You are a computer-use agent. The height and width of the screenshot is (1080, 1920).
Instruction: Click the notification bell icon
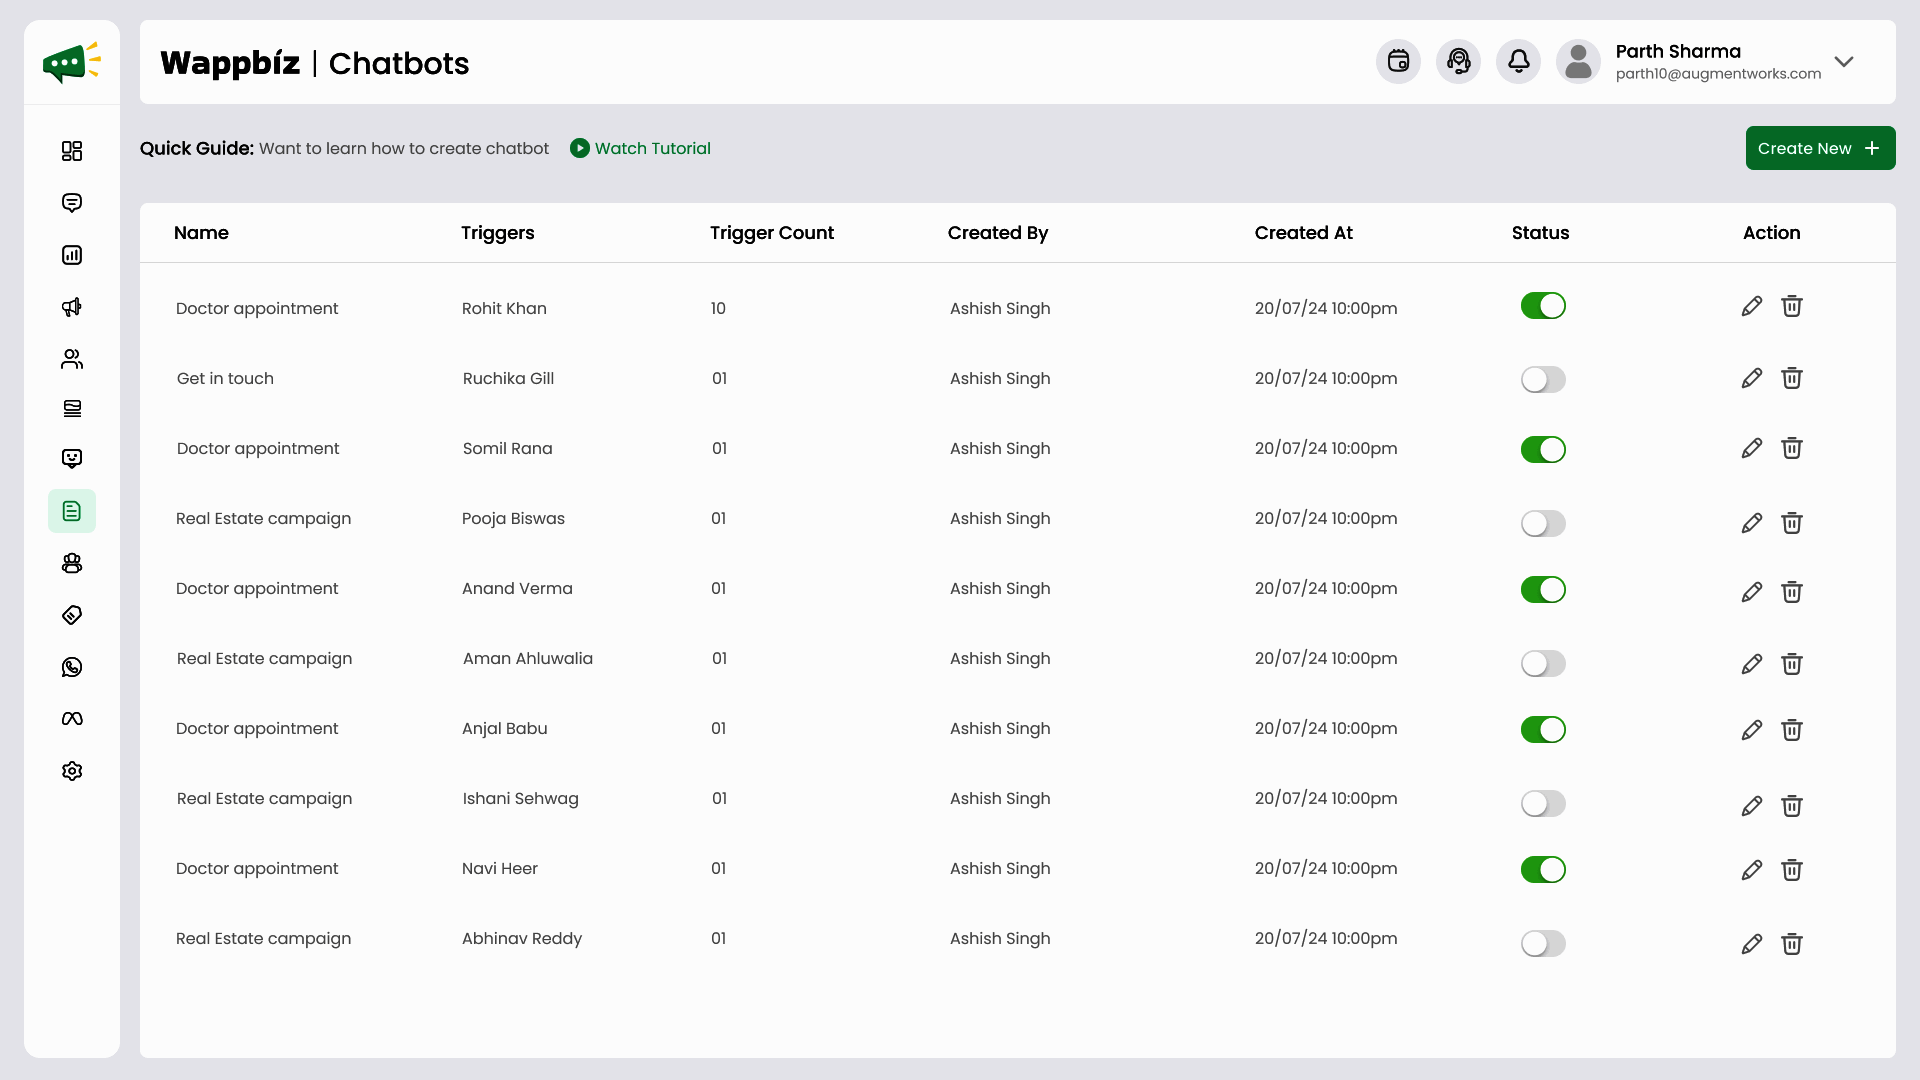pyautogui.click(x=1518, y=62)
